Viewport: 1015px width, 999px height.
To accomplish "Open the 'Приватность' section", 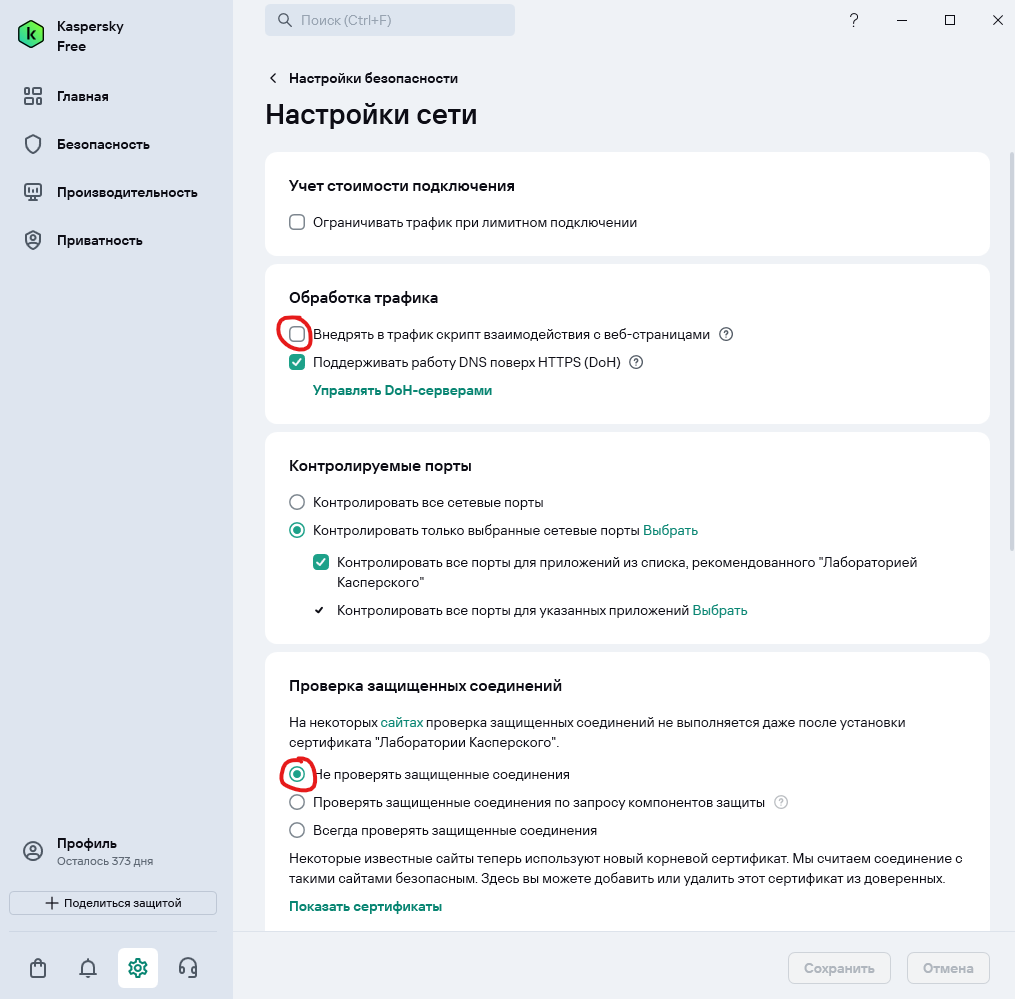I will tap(99, 241).
